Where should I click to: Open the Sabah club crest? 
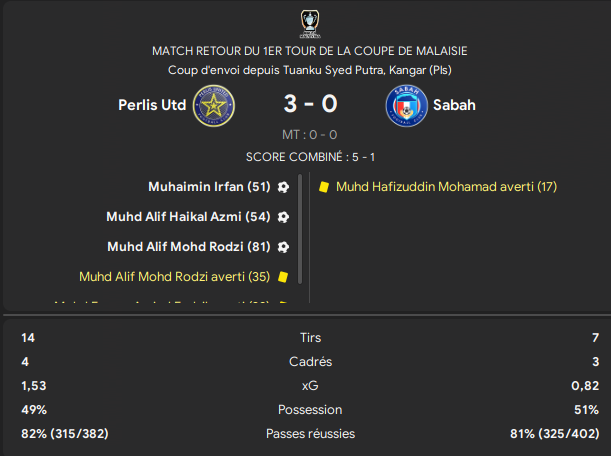click(406, 106)
